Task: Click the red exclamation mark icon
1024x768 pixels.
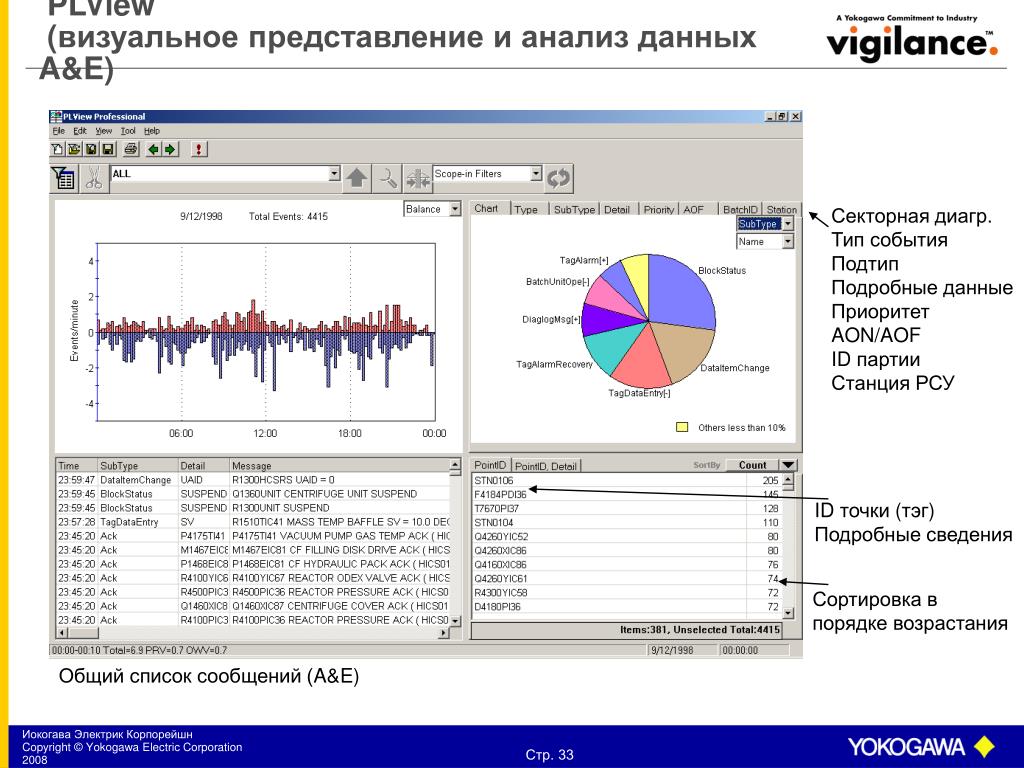Action: coord(199,150)
